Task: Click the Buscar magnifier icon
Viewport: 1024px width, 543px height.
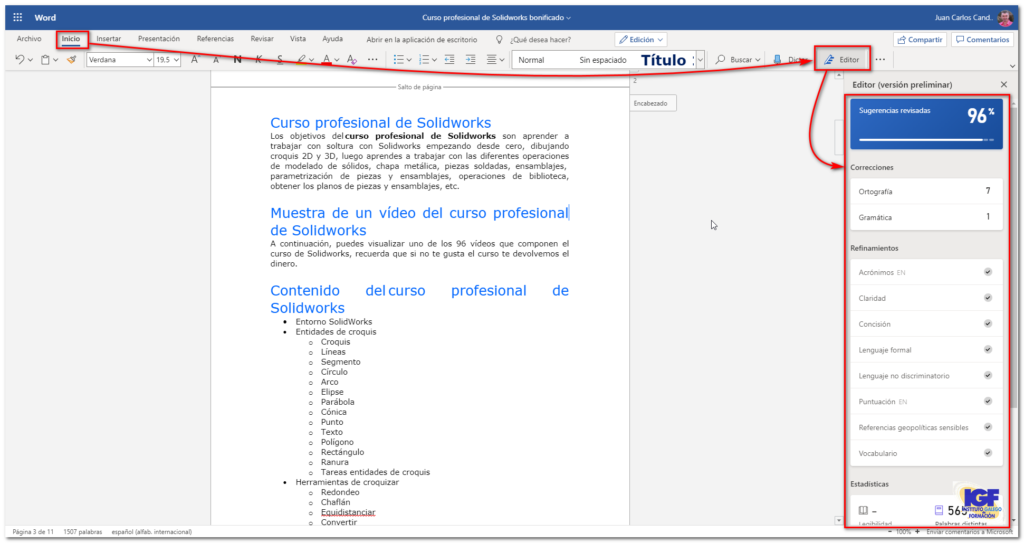Action: 720,59
